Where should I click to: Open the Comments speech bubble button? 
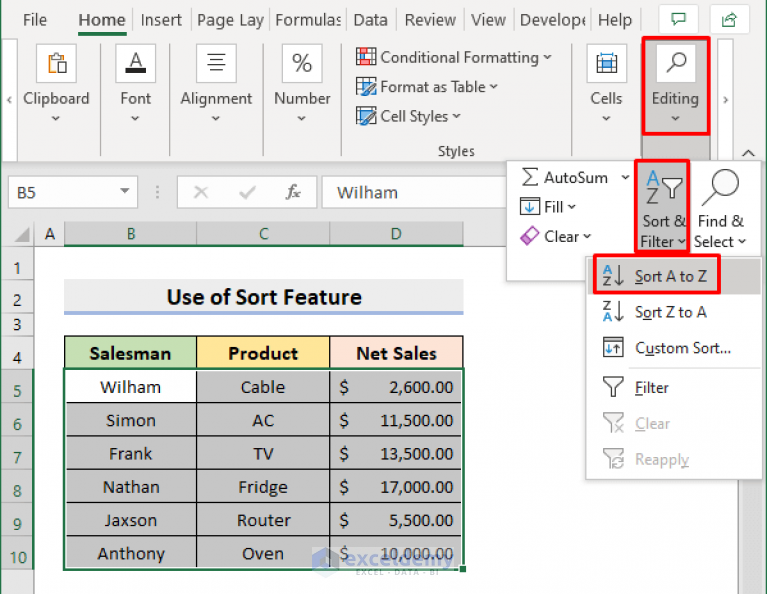679,19
